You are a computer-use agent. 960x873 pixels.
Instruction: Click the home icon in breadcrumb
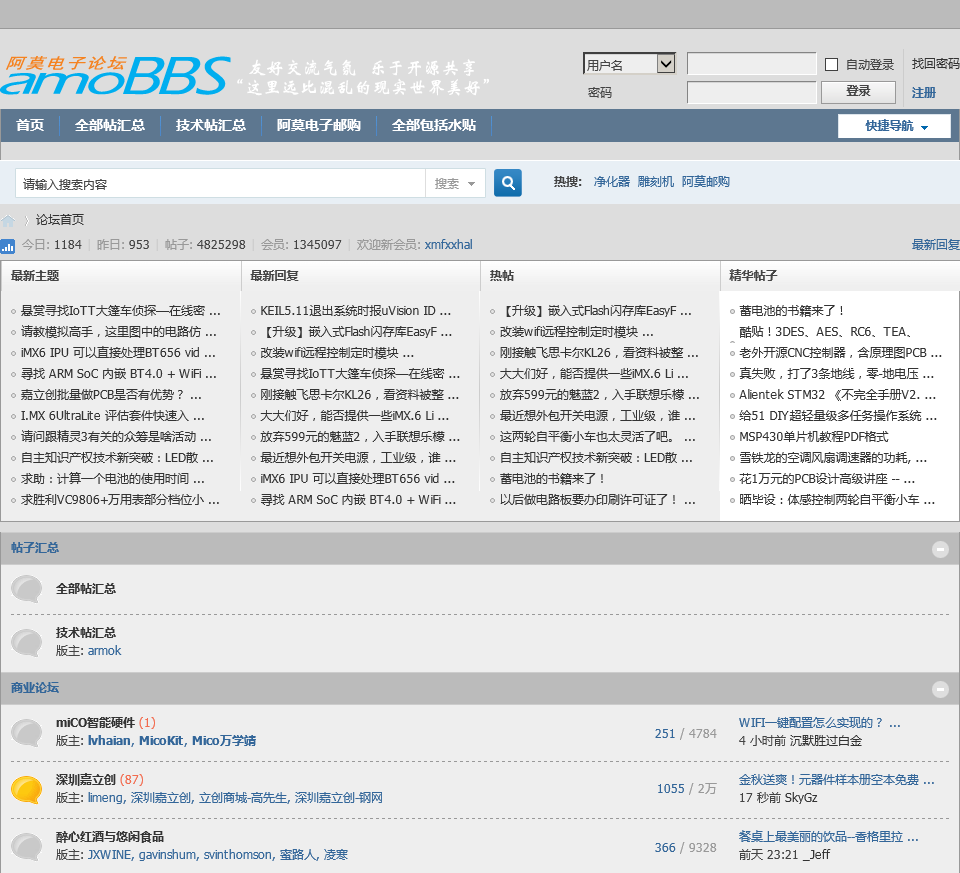click(8, 220)
